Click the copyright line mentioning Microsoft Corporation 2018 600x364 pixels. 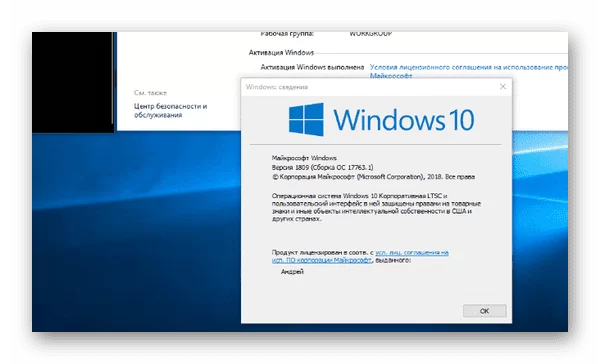[373, 176]
